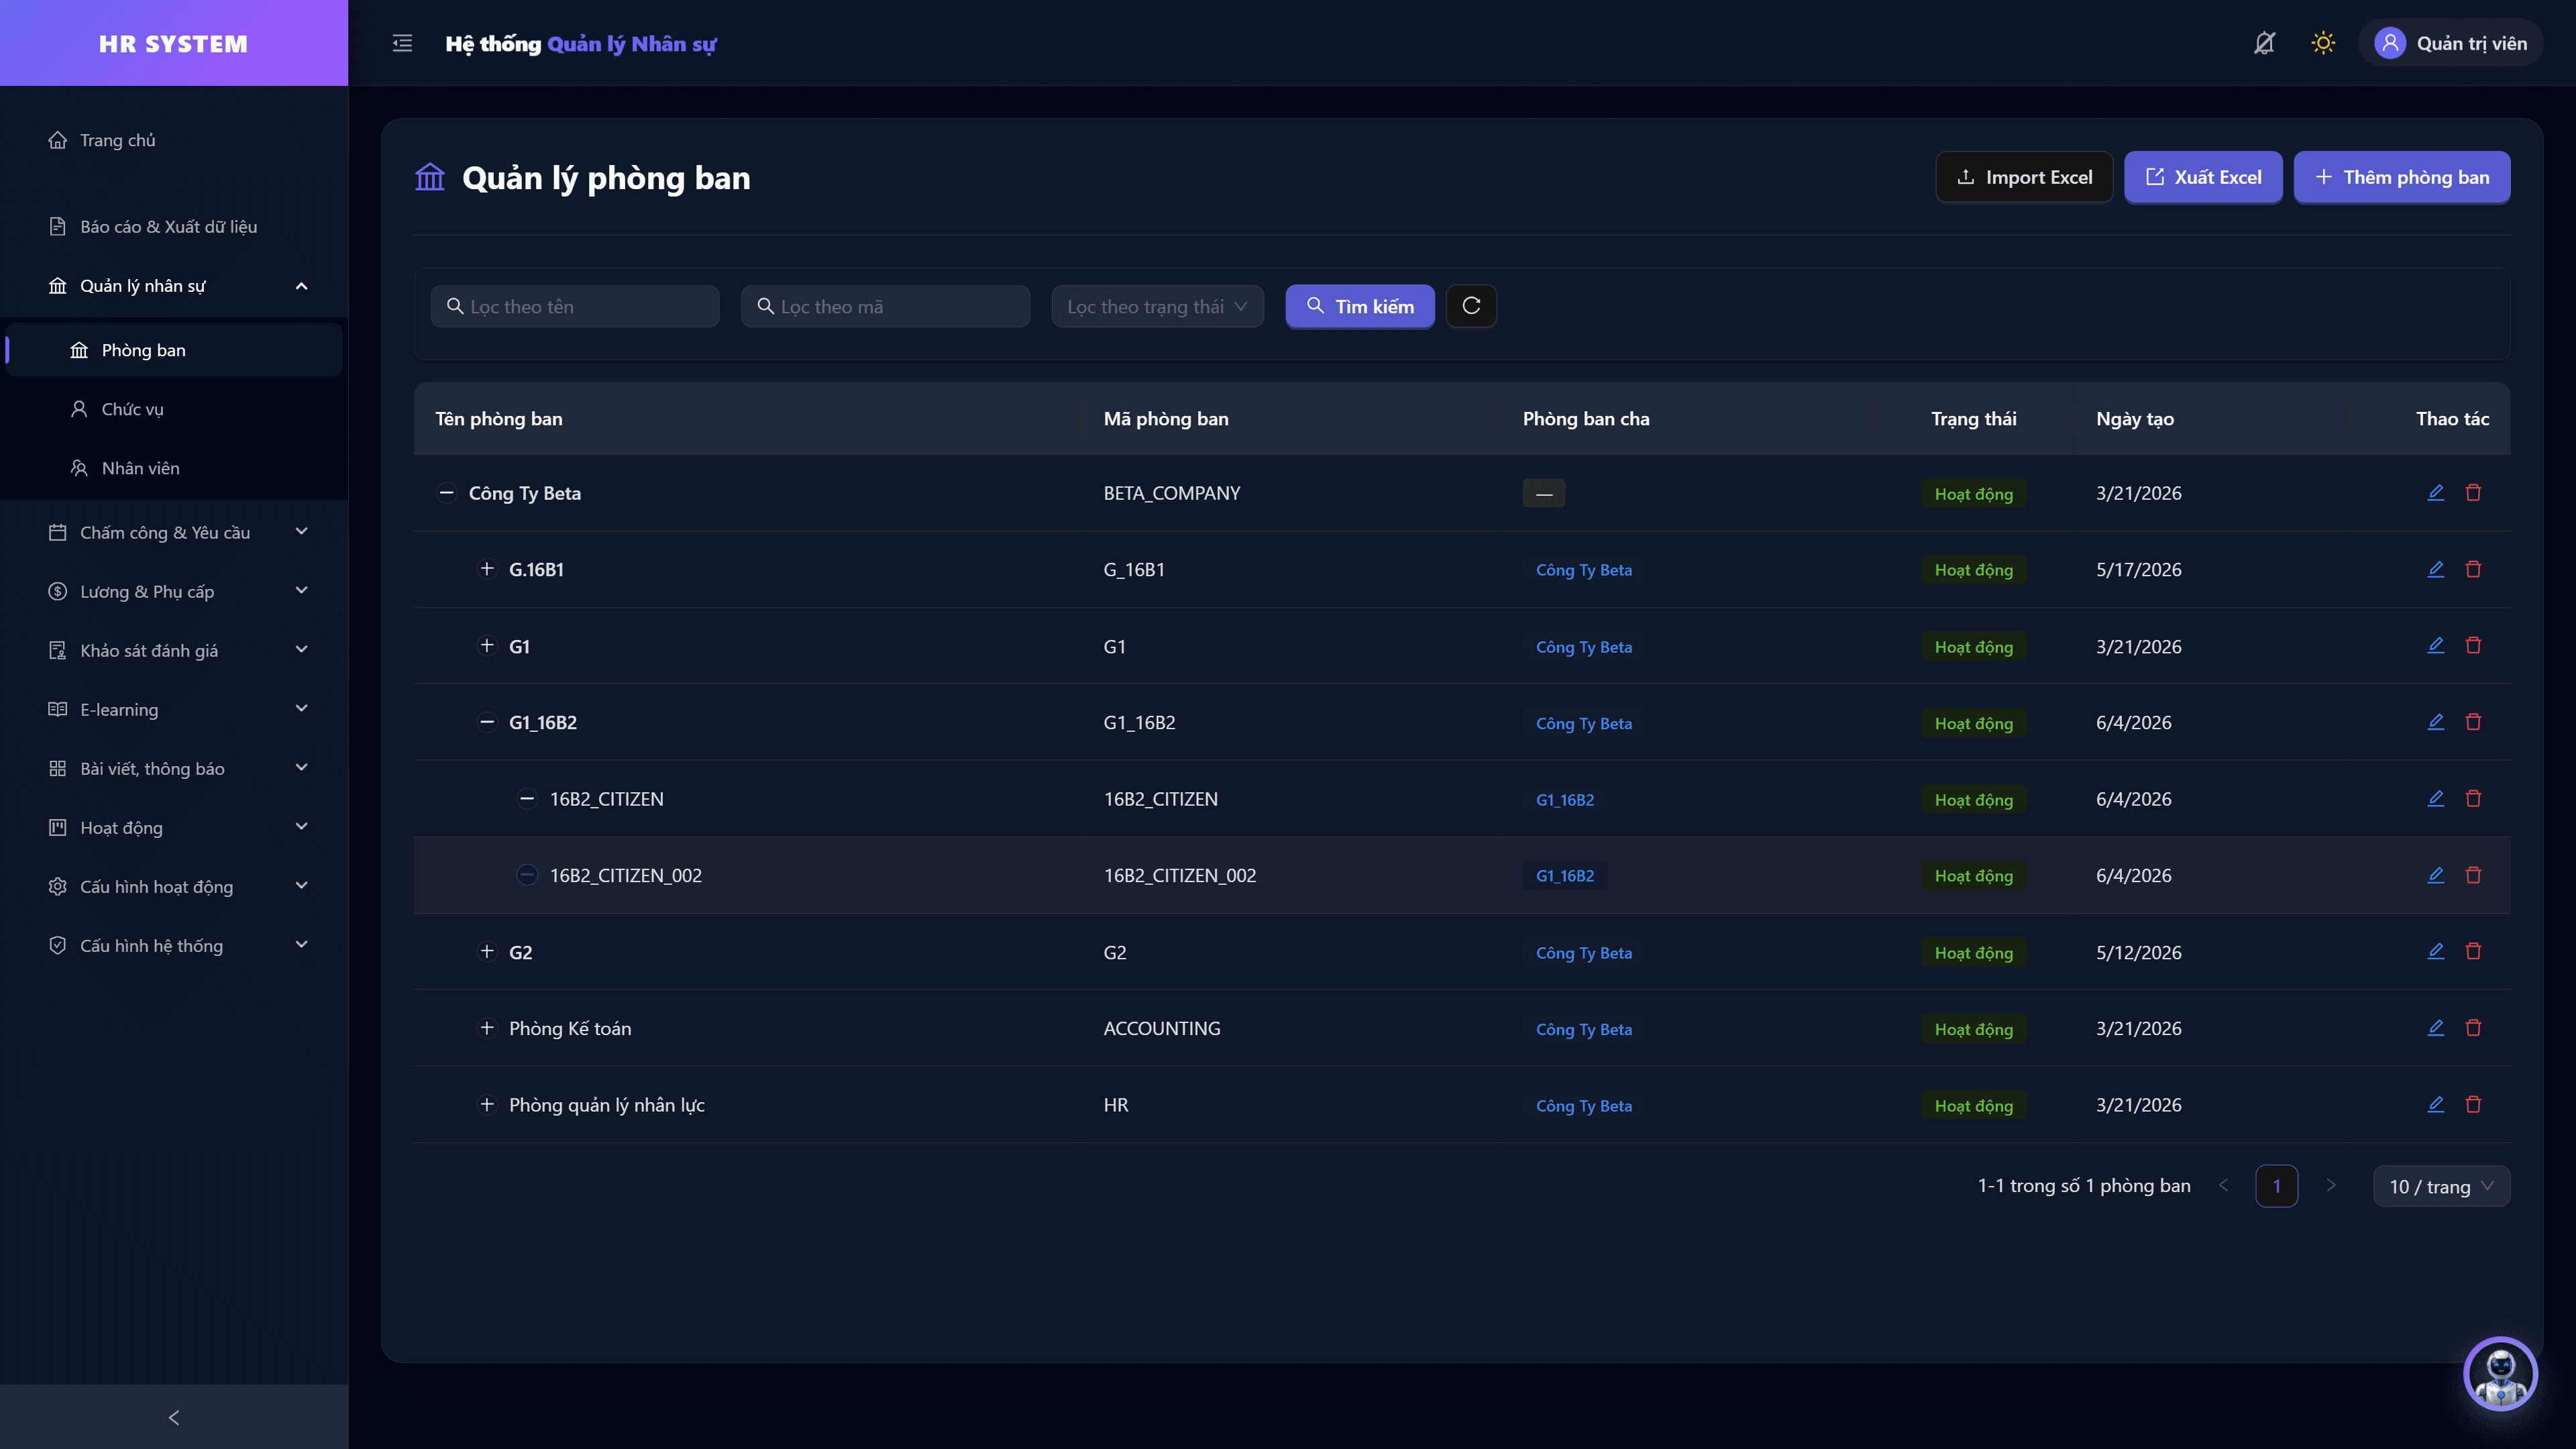Go to pagination page 1
Screen dimensions: 2576x1449
click(2276, 1186)
